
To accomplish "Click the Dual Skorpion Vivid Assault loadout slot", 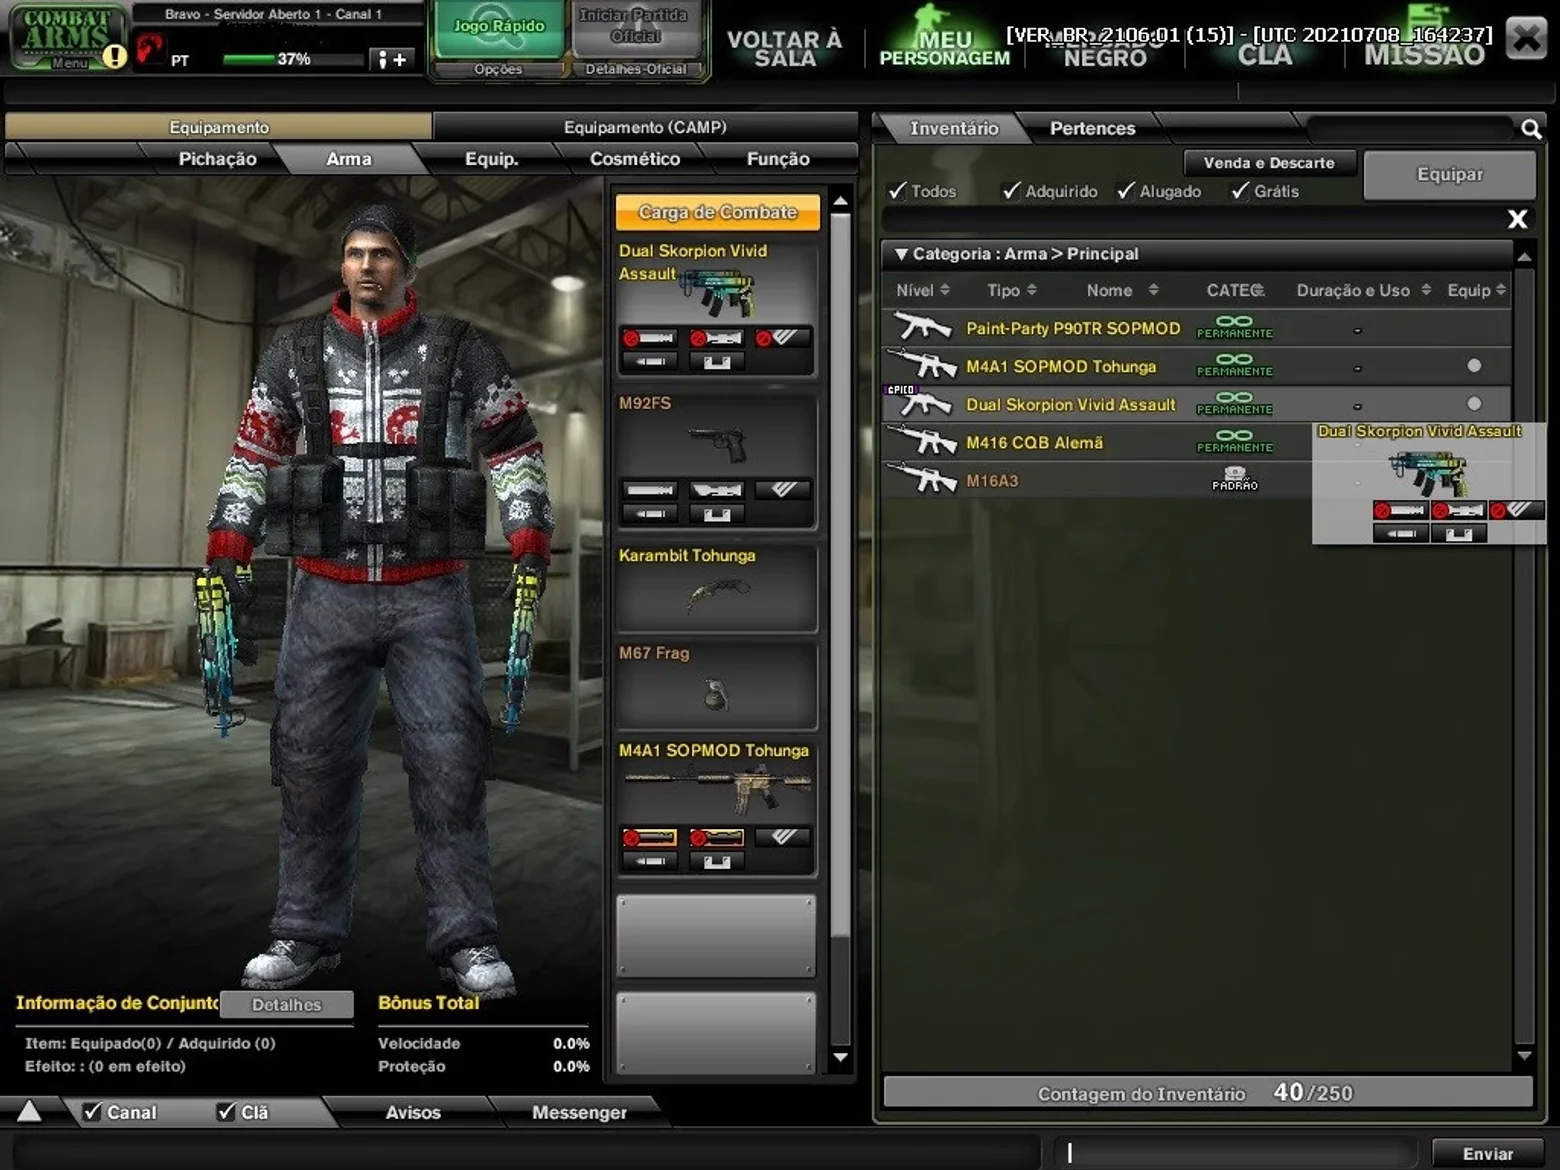I will pos(716,308).
